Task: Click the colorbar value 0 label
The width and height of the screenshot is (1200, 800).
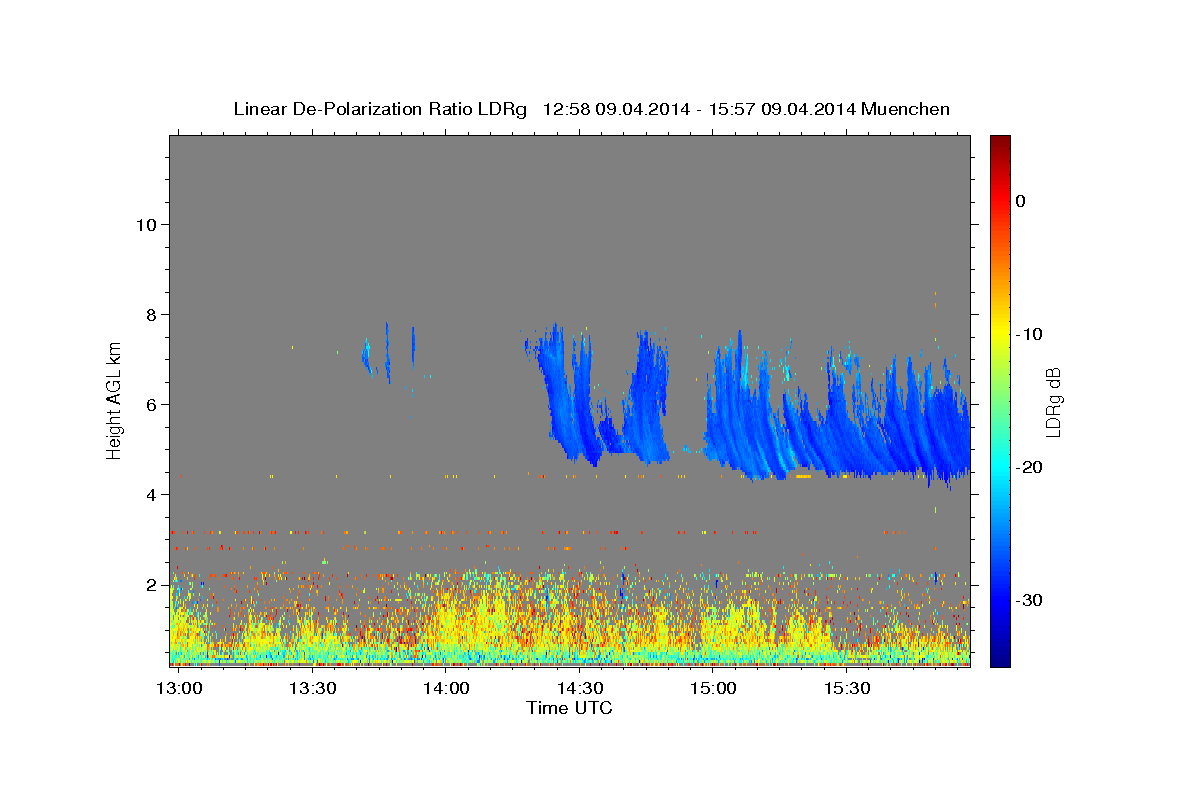Action: click(x=1020, y=201)
